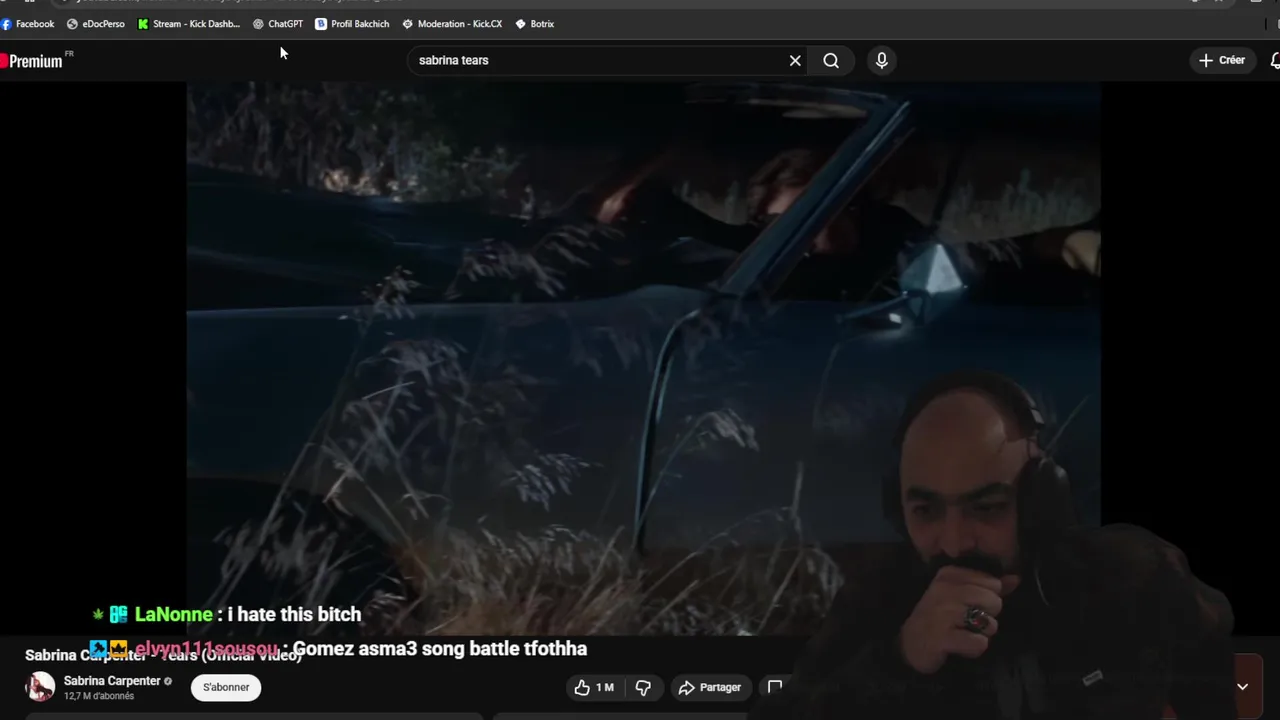Clear the search query with the X icon
This screenshot has width=1280, height=720.
pyautogui.click(x=795, y=61)
